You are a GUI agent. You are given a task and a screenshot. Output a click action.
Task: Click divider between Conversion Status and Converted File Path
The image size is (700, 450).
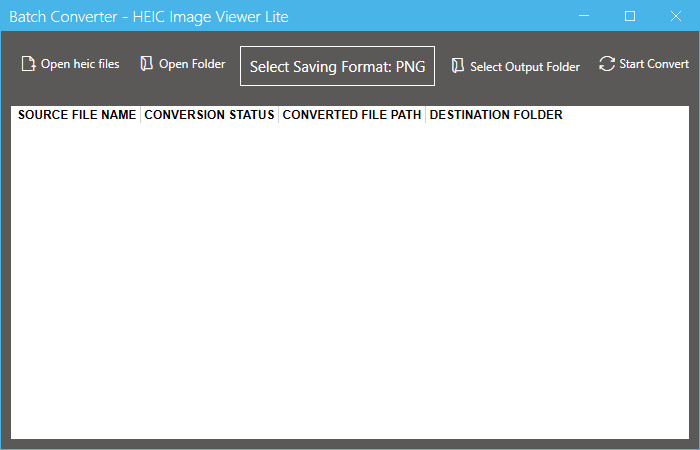278,115
